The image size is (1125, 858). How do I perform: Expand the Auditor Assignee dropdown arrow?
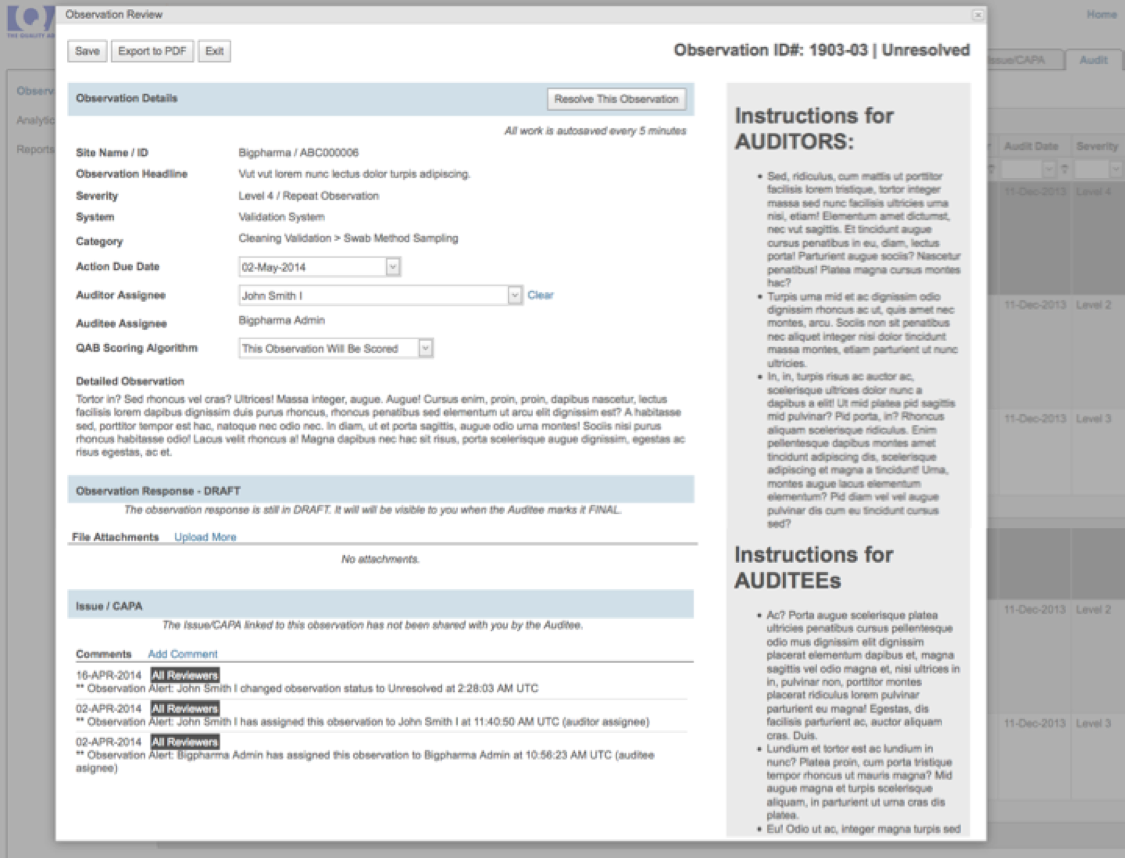515,295
